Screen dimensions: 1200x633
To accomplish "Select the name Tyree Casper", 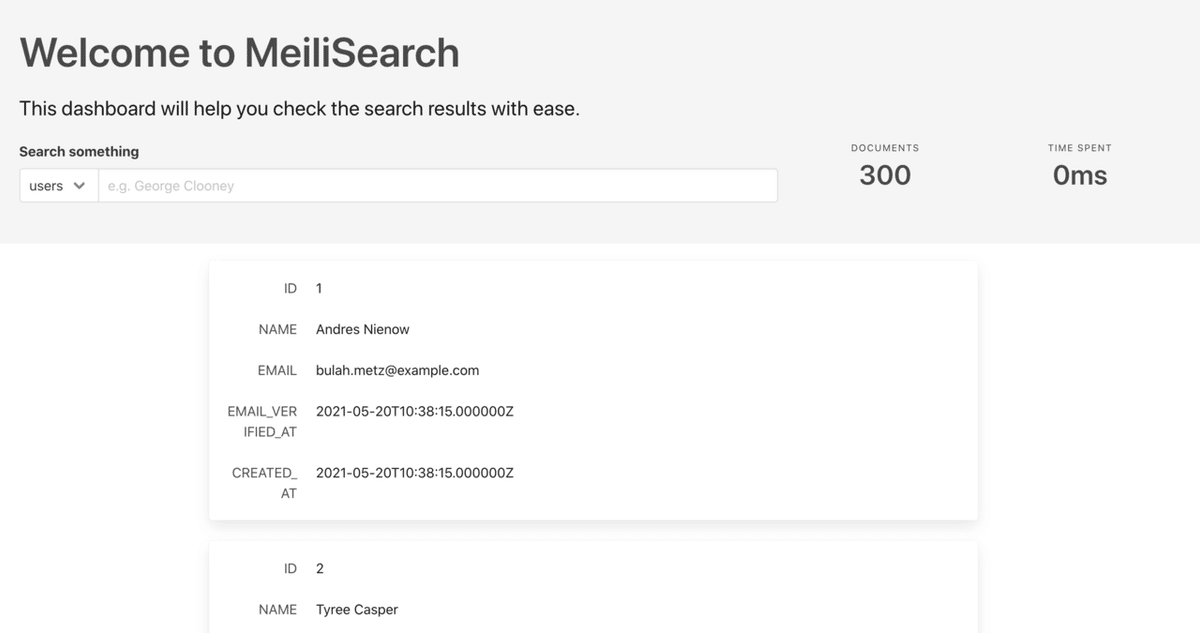I will coord(357,609).
